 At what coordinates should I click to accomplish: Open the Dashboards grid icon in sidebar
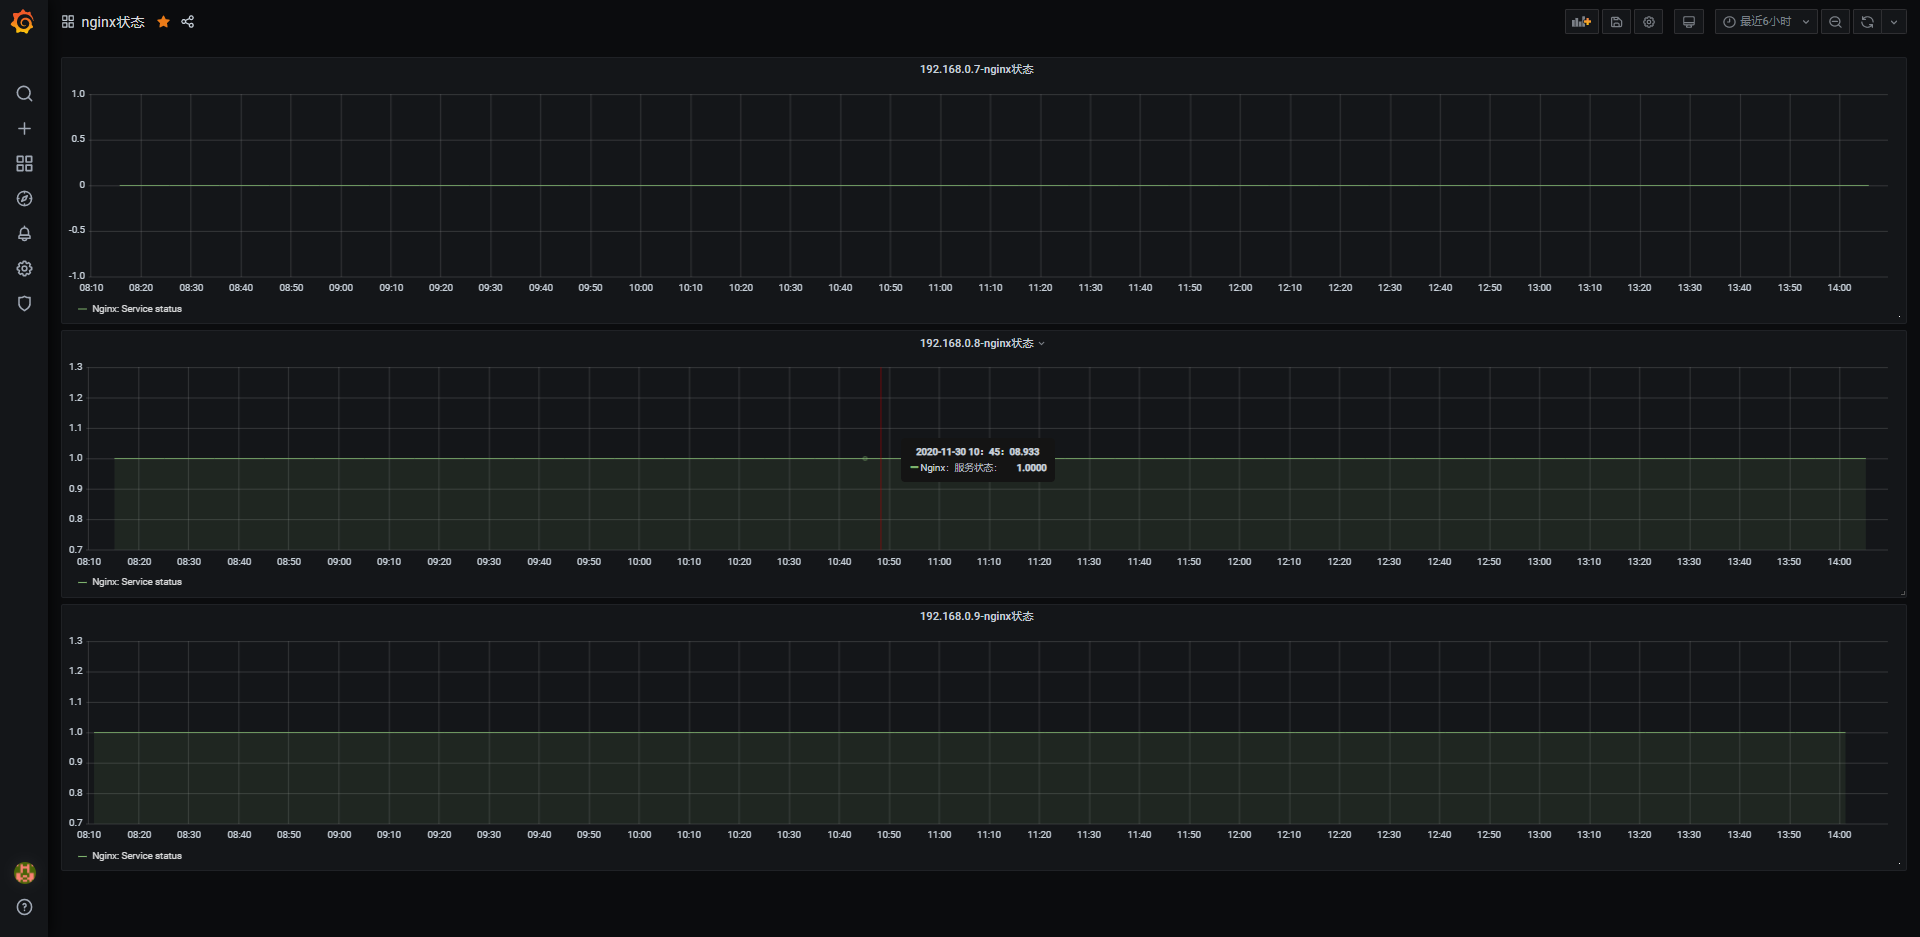(25, 164)
